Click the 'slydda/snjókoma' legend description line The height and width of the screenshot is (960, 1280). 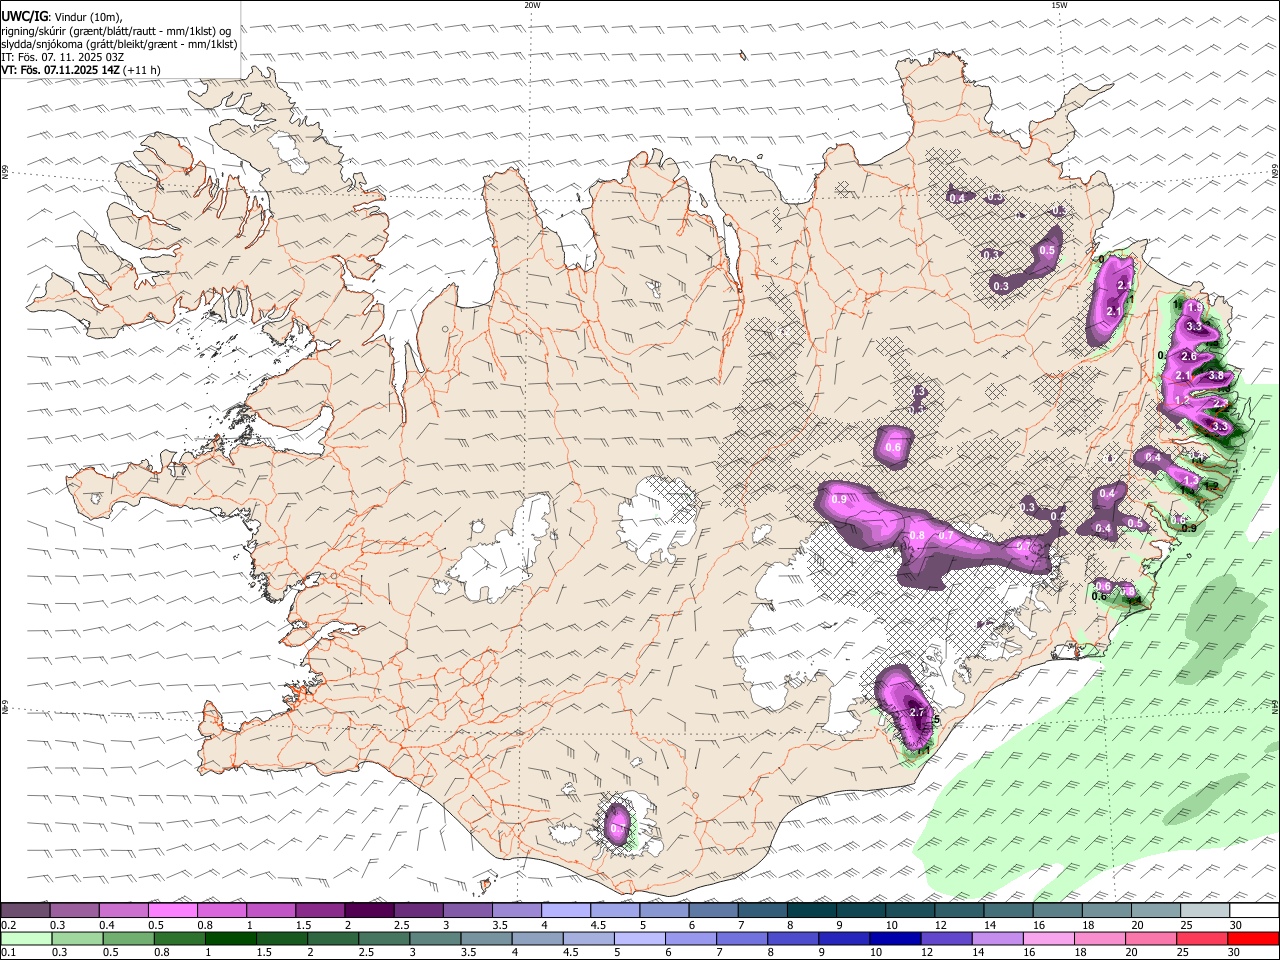pyautogui.click(x=119, y=44)
